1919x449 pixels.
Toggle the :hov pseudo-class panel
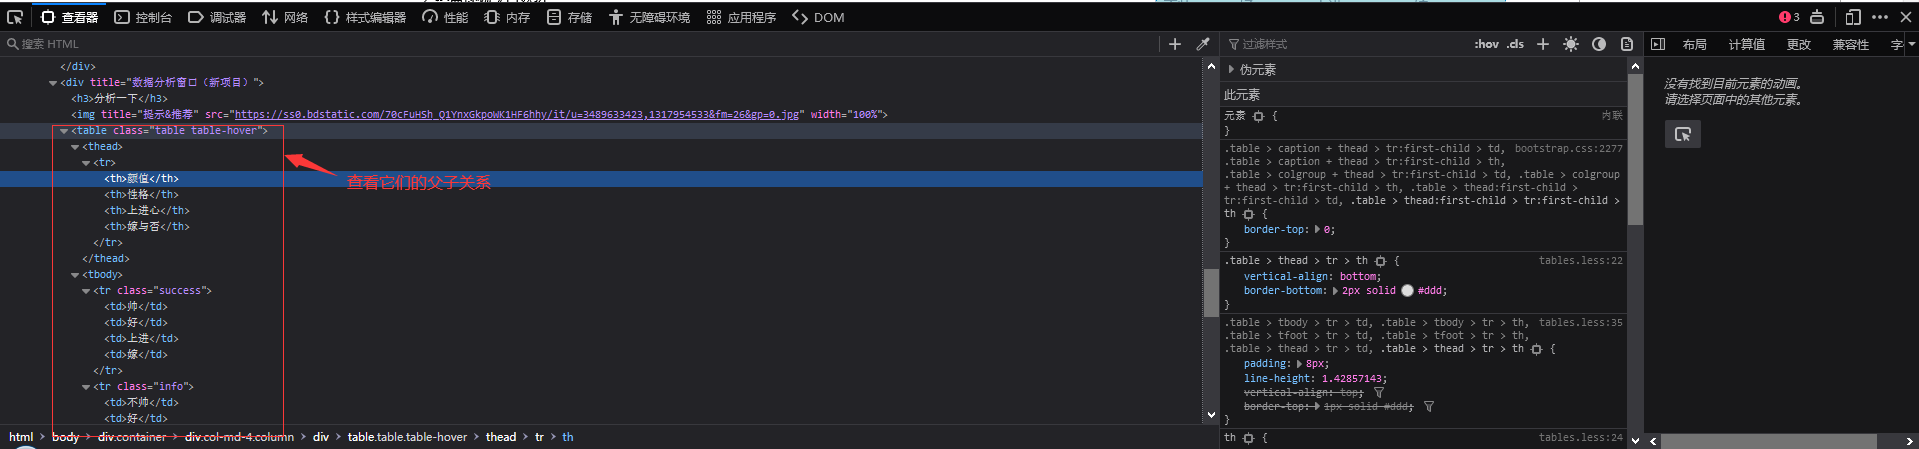pyautogui.click(x=1486, y=44)
